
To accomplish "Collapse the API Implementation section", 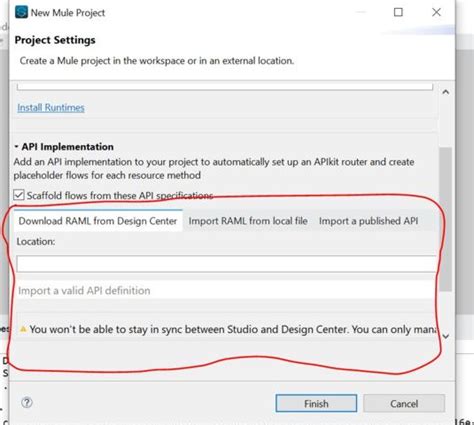I will (x=16, y=147).
